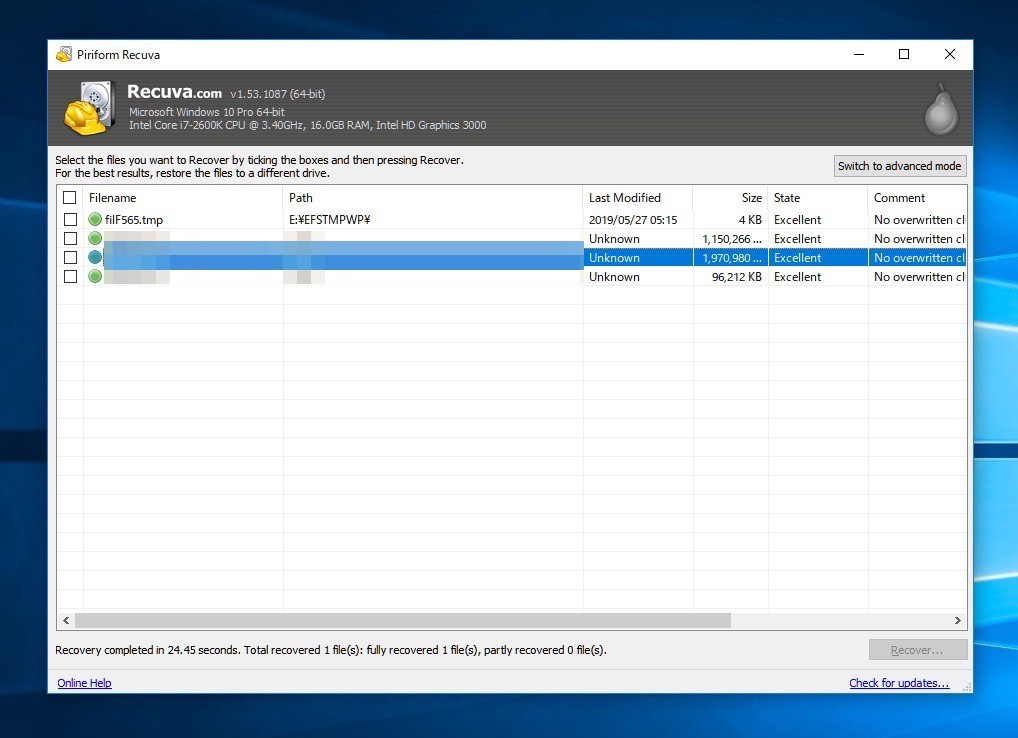Maximize the Recuva window
The height and width of the screenshot is (738, 1018).
904,55
